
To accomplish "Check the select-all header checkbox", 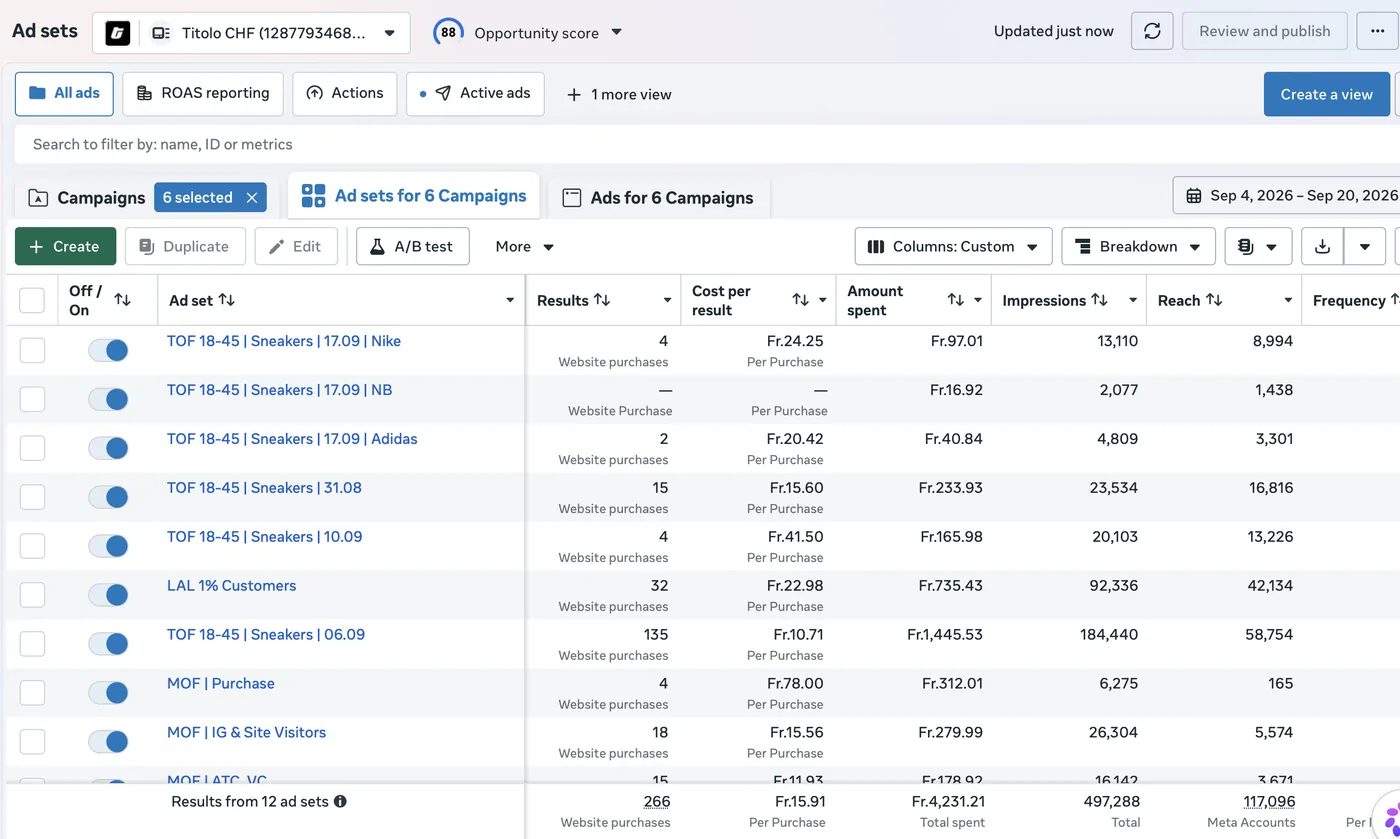I will pos(32,300).
